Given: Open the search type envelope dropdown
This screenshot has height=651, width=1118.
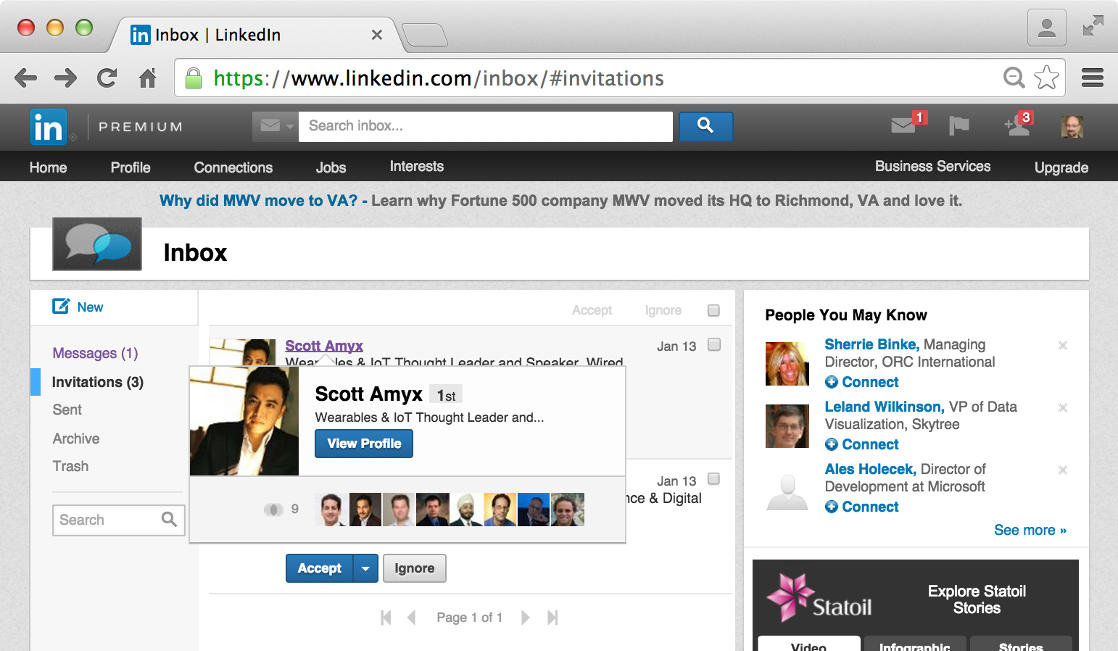Looking at the screenshot, I should pyautogui.click(x=275, y=126).
